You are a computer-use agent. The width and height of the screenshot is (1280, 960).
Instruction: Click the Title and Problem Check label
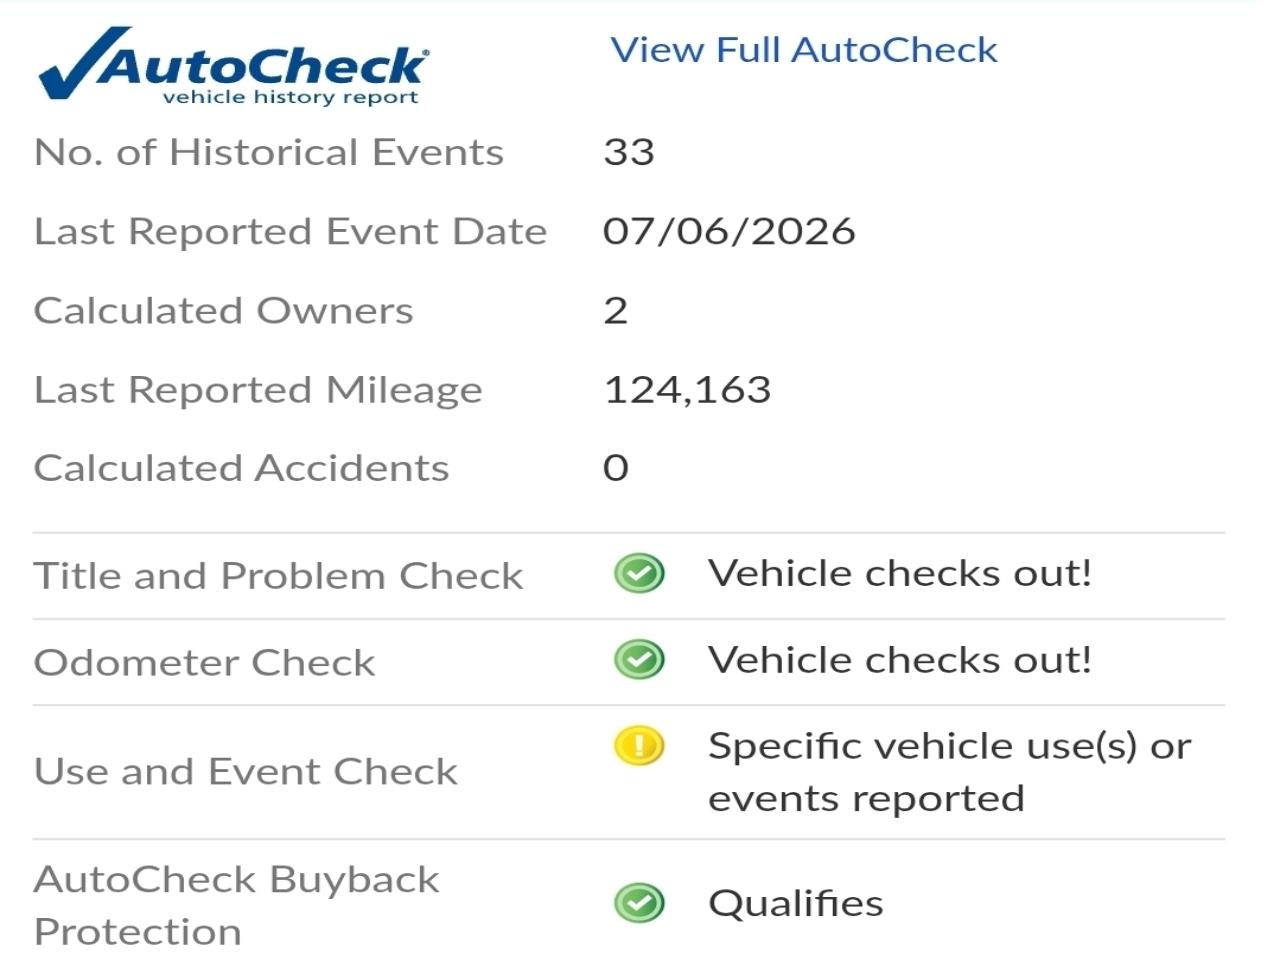click(278, 576)
